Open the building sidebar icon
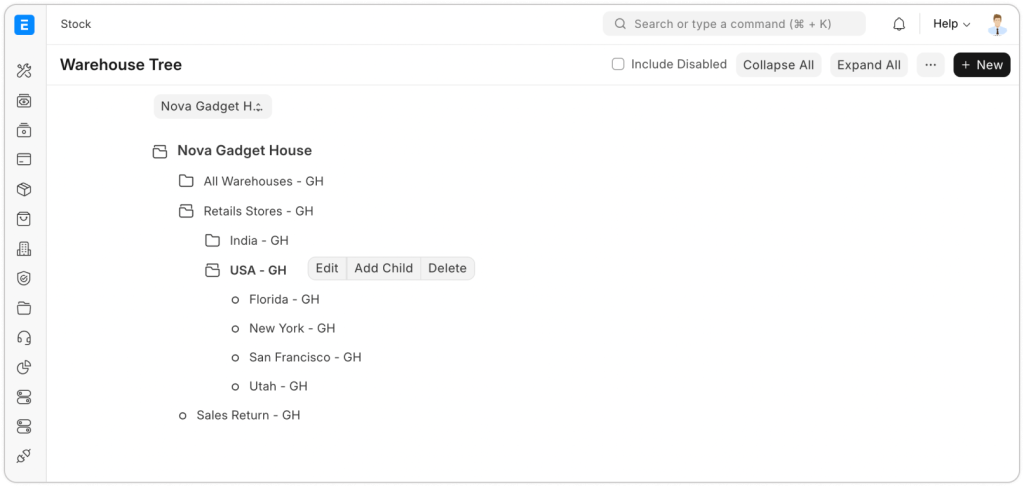 (24, 249)
